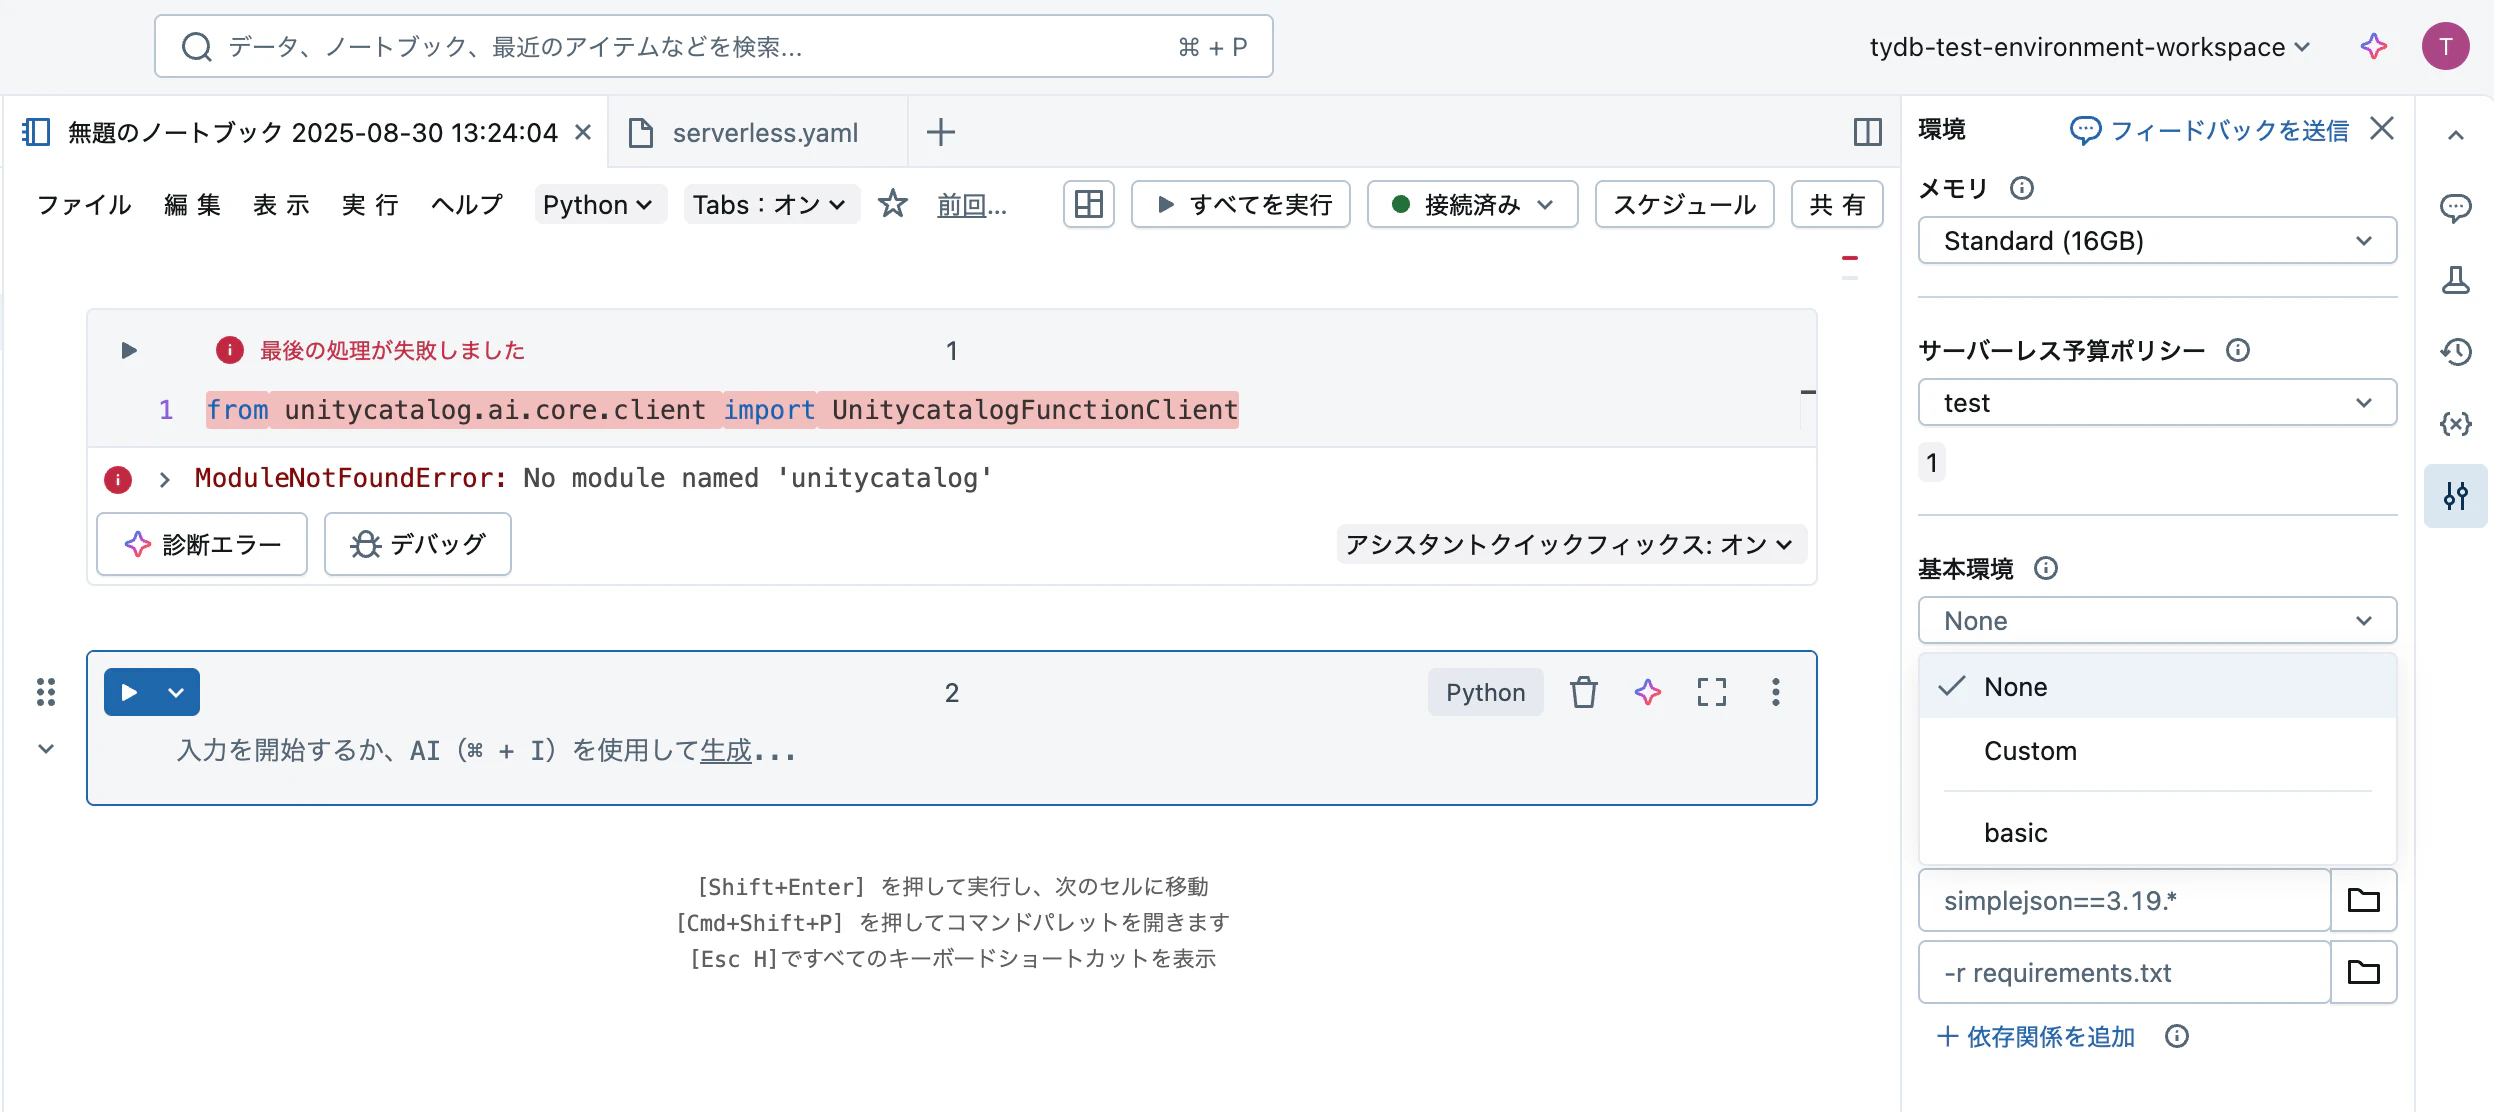Open serverless budget policy test dropdown
This screenshot has height=1112, width=2494.
[2157, 402]
